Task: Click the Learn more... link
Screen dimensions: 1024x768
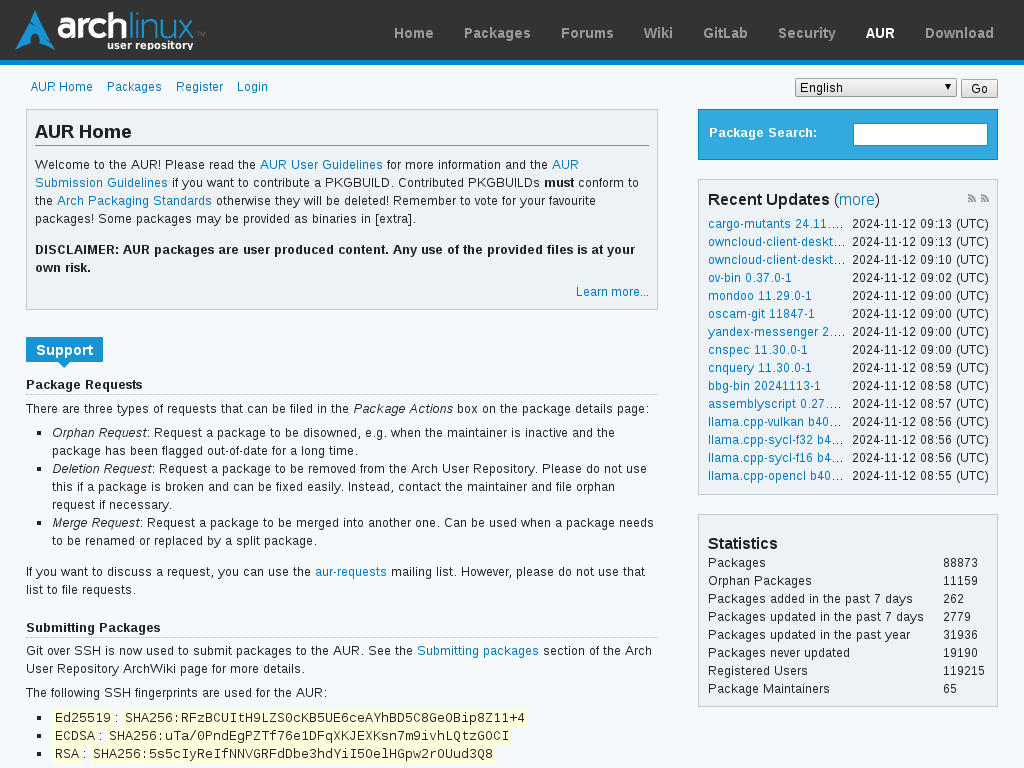Action: [612, 292]
